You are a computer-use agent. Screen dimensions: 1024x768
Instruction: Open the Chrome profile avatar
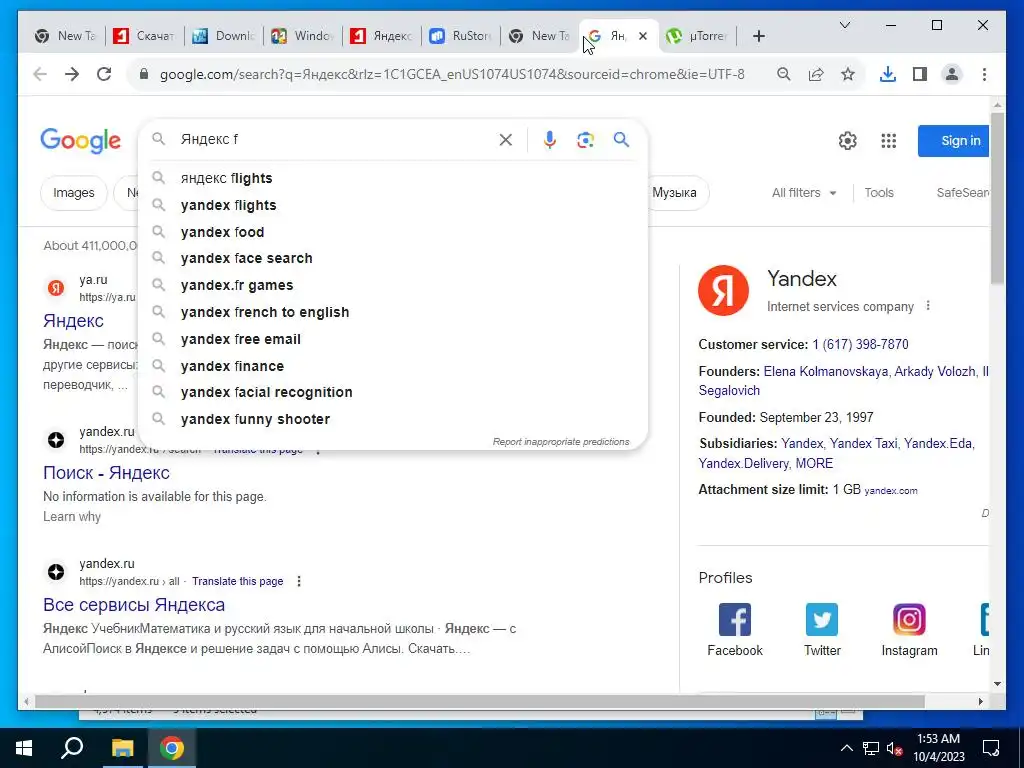pyautogui.click(x=952, y=74)
